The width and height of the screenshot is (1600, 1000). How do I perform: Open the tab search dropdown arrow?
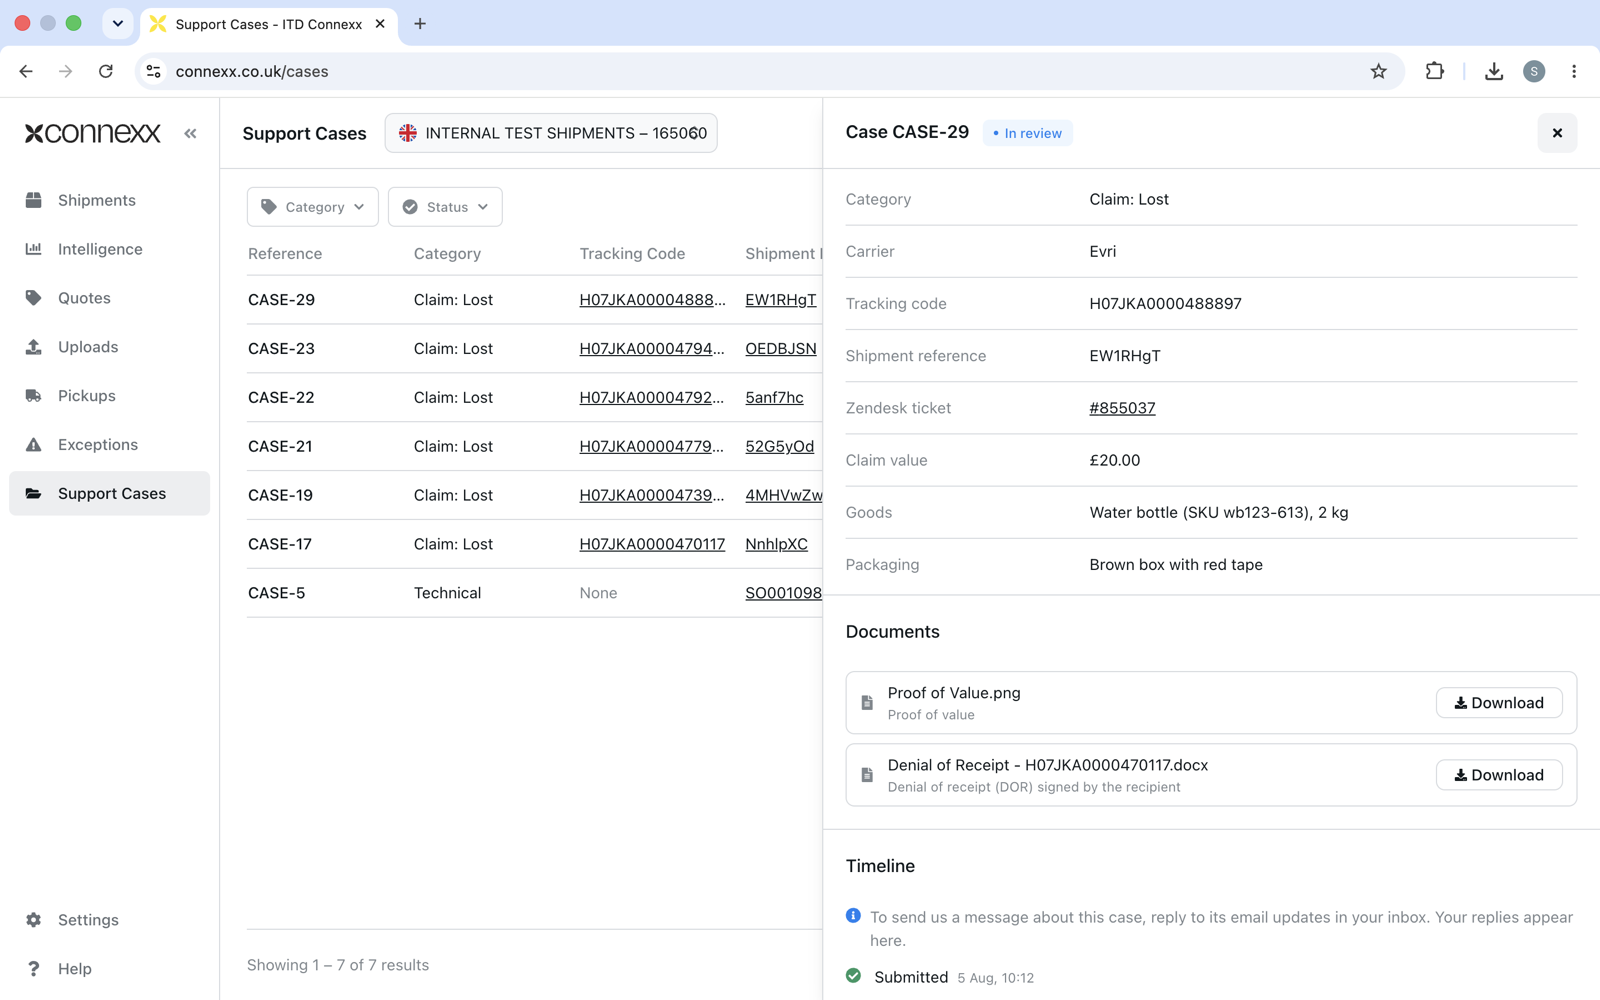[x=117, y=23]
